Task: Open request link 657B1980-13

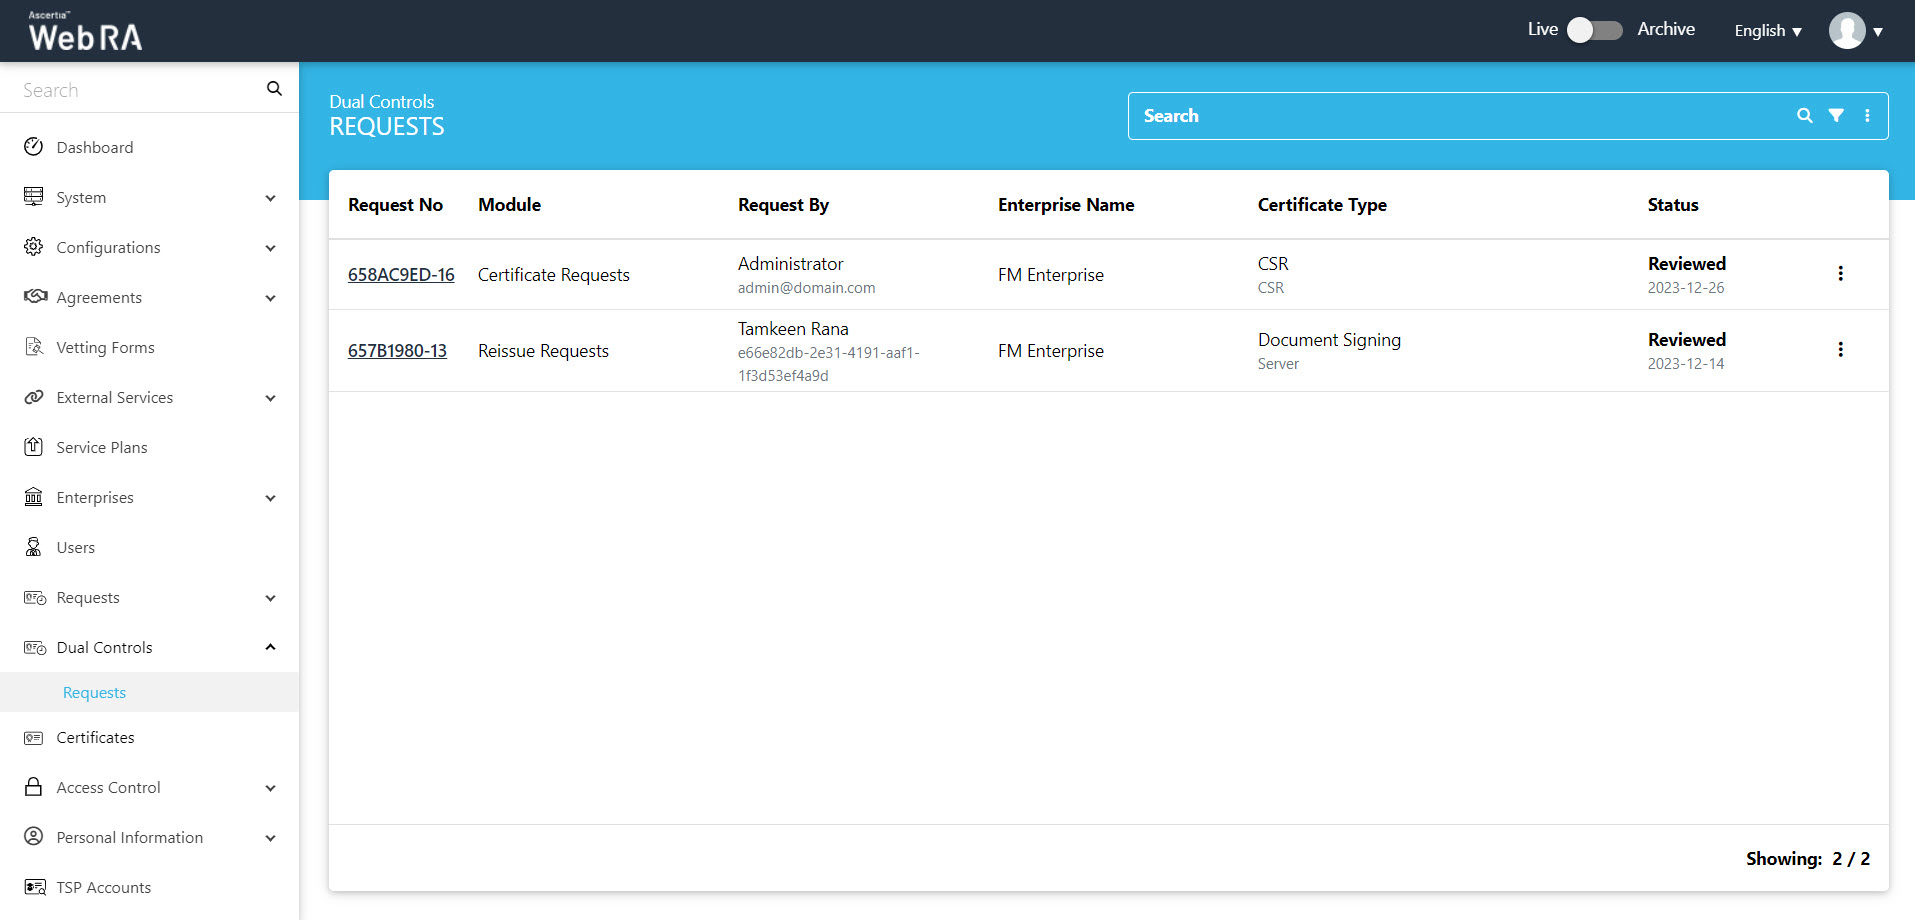Action: (x=397, y=351)
